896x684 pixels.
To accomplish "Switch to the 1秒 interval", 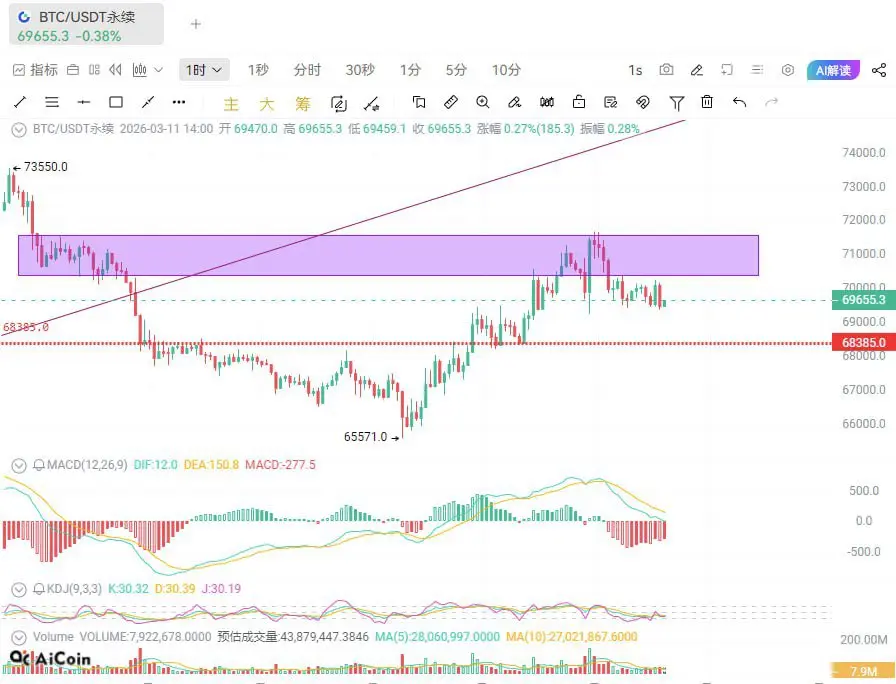I will 258,70.
